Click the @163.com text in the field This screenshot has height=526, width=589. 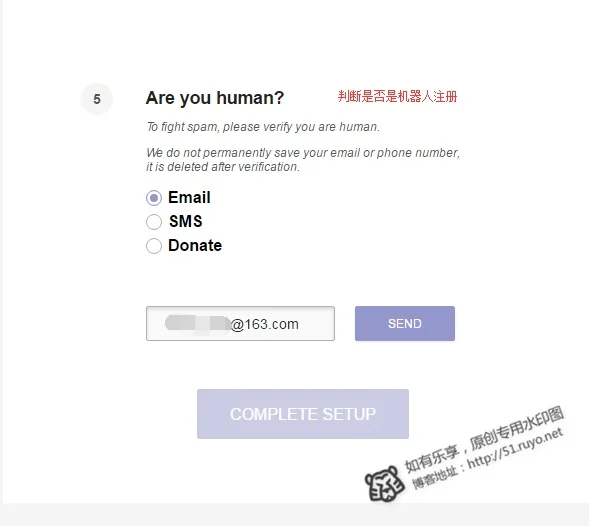265,324
